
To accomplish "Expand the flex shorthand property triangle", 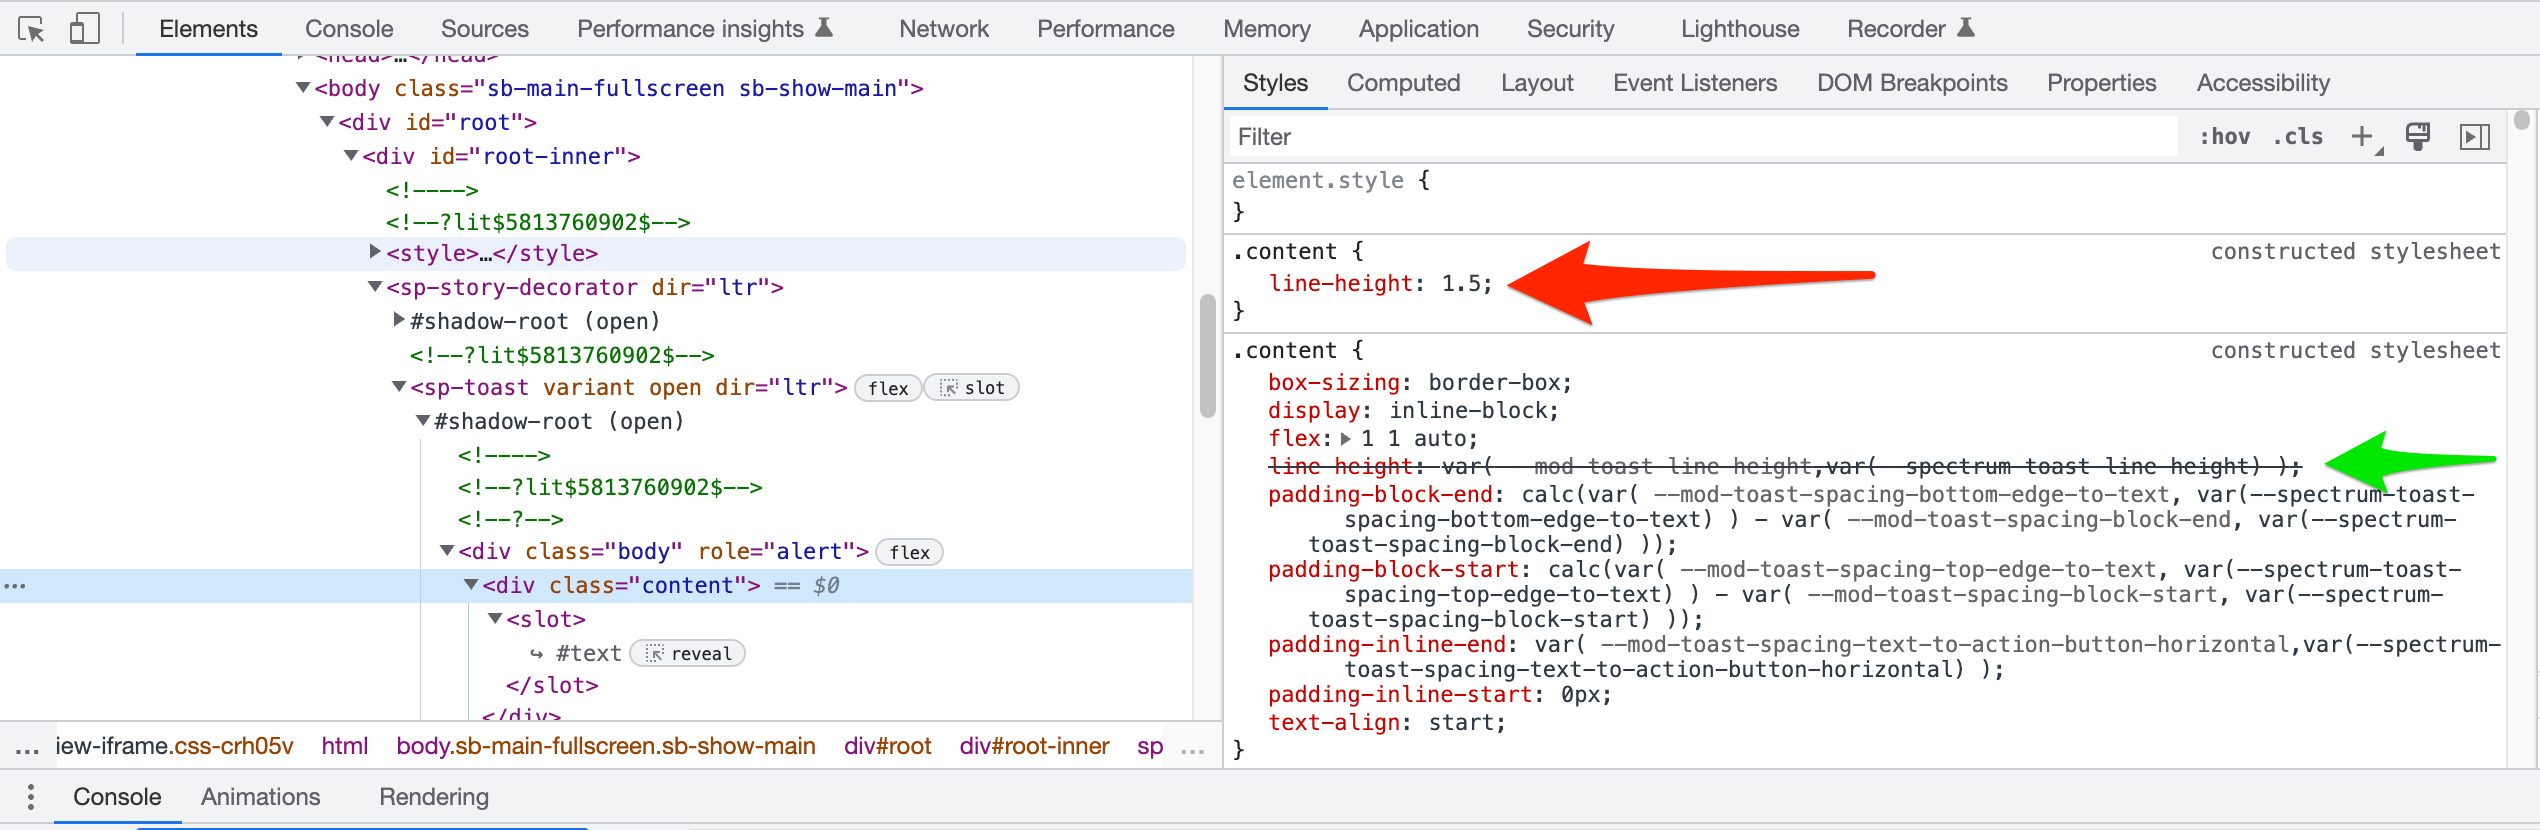I will coord(1346,438).
